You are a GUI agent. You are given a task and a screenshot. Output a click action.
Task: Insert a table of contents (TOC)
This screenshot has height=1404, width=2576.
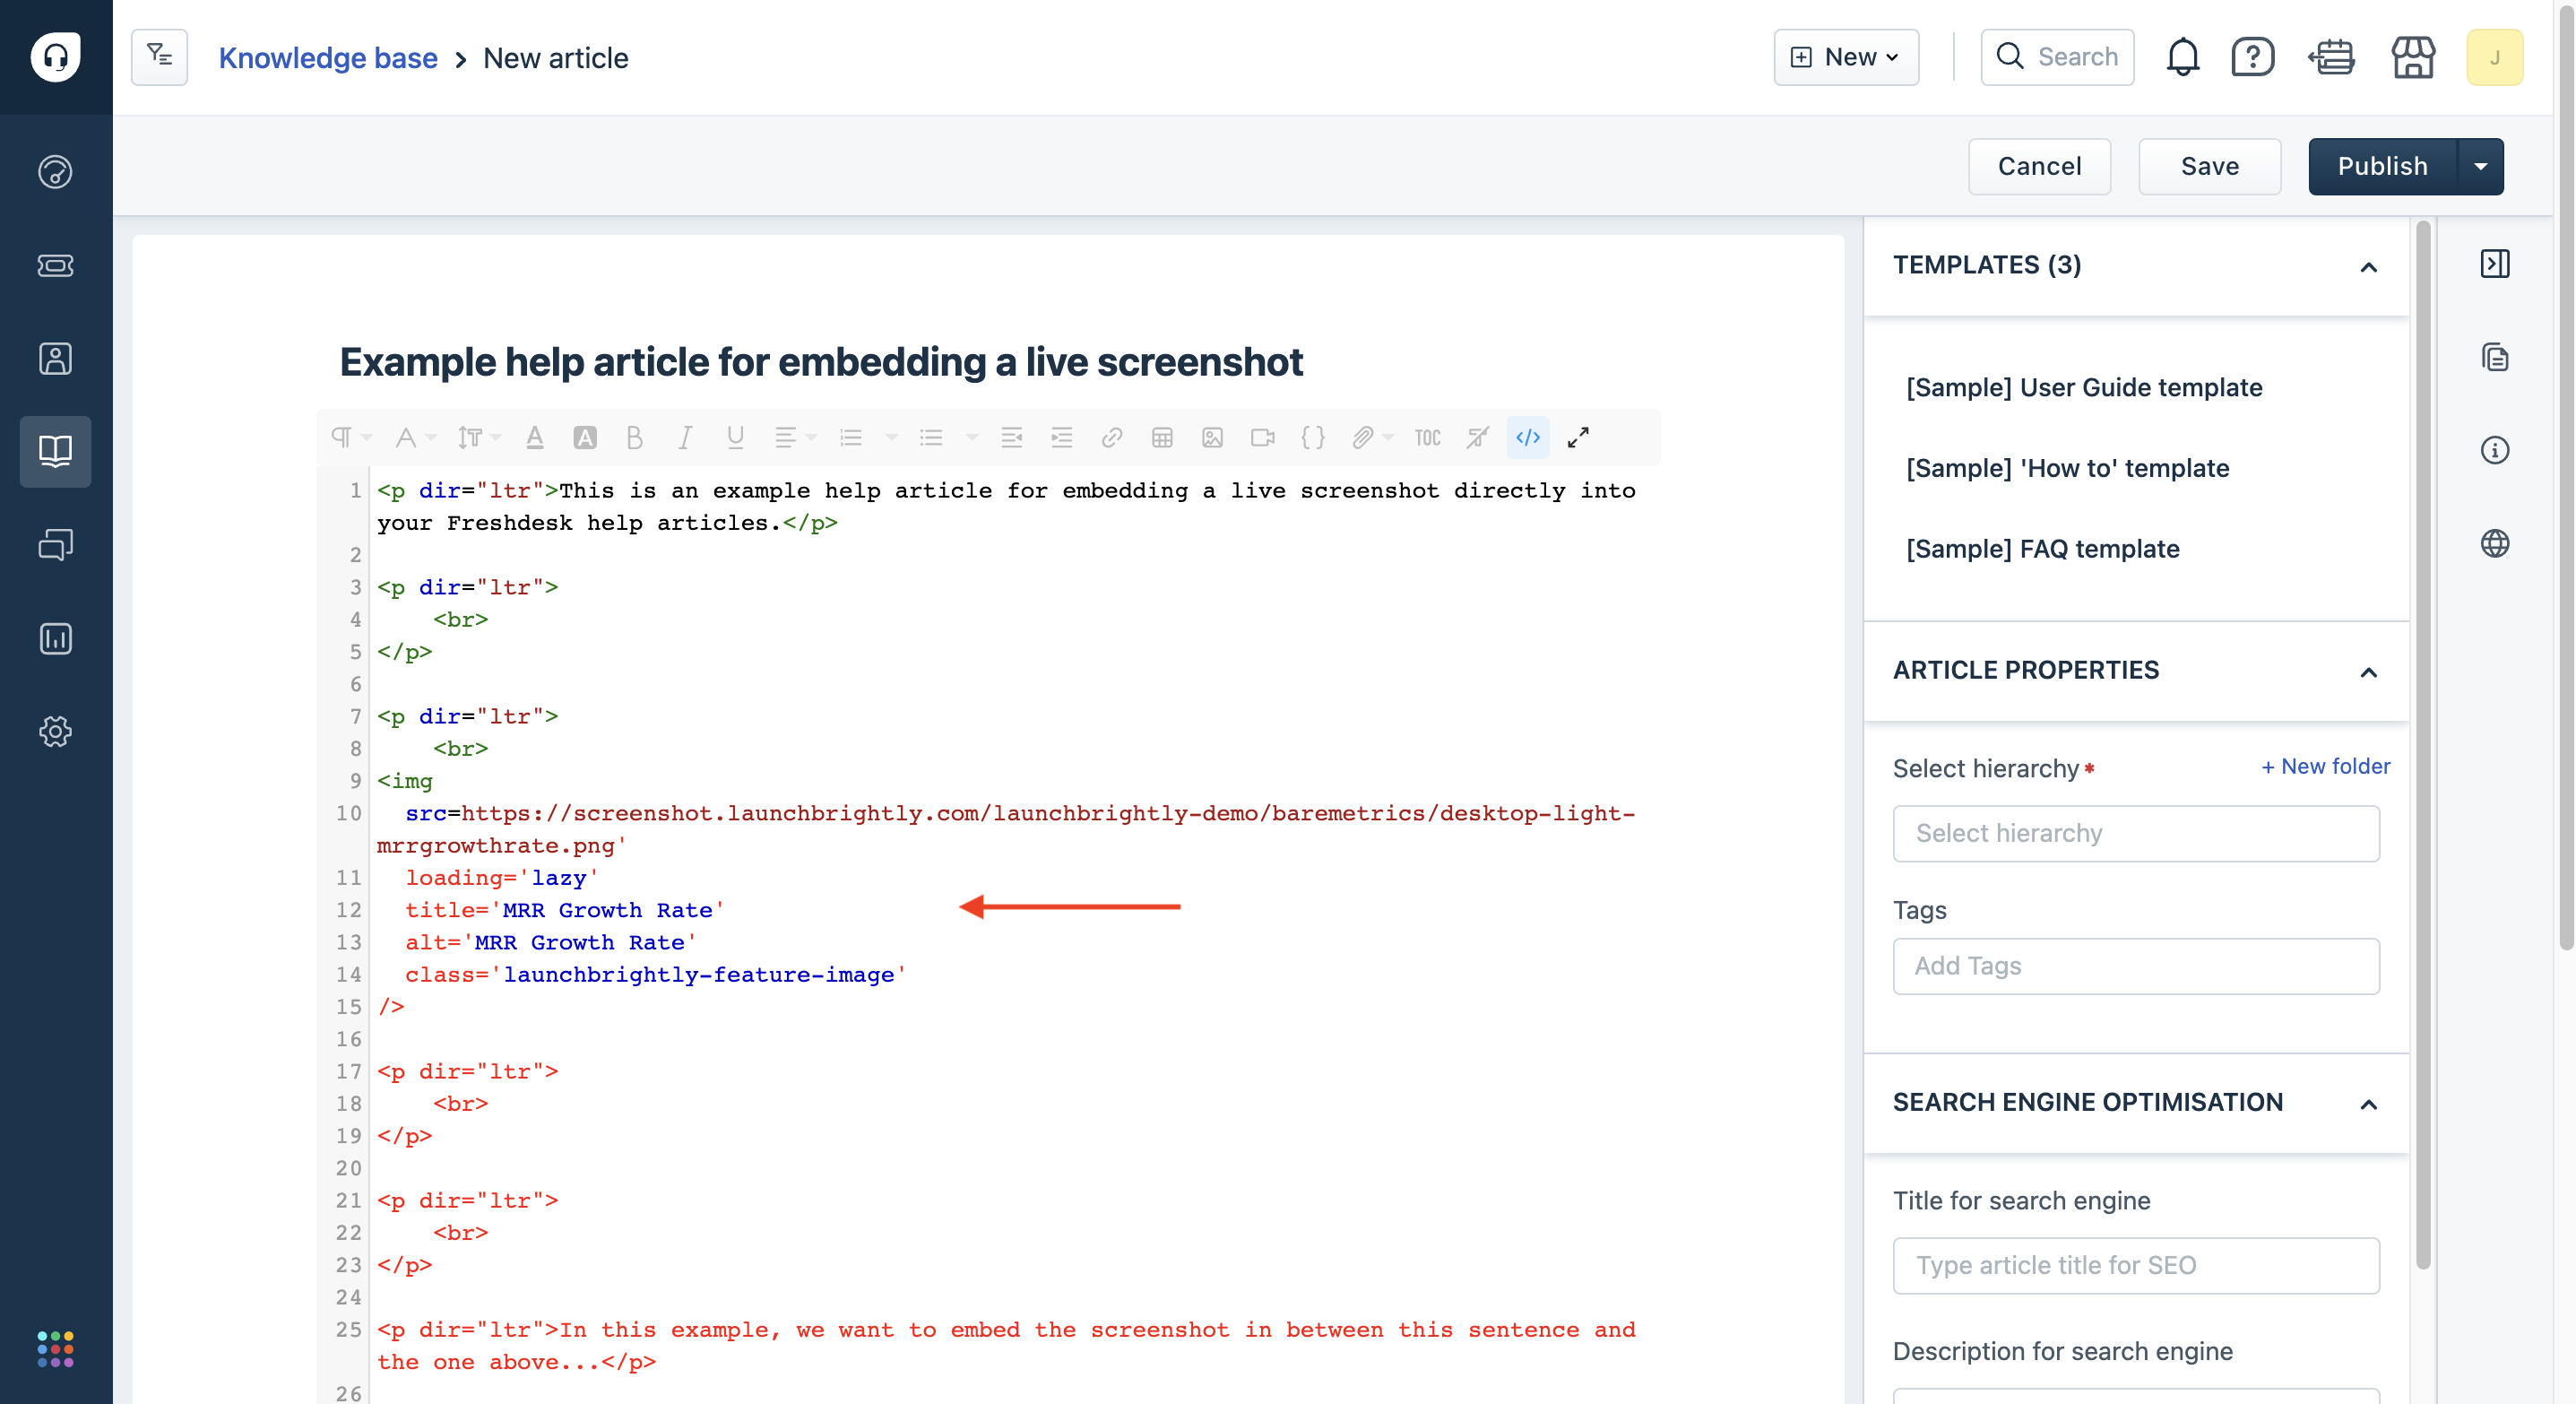click(x=1427, y=437)
